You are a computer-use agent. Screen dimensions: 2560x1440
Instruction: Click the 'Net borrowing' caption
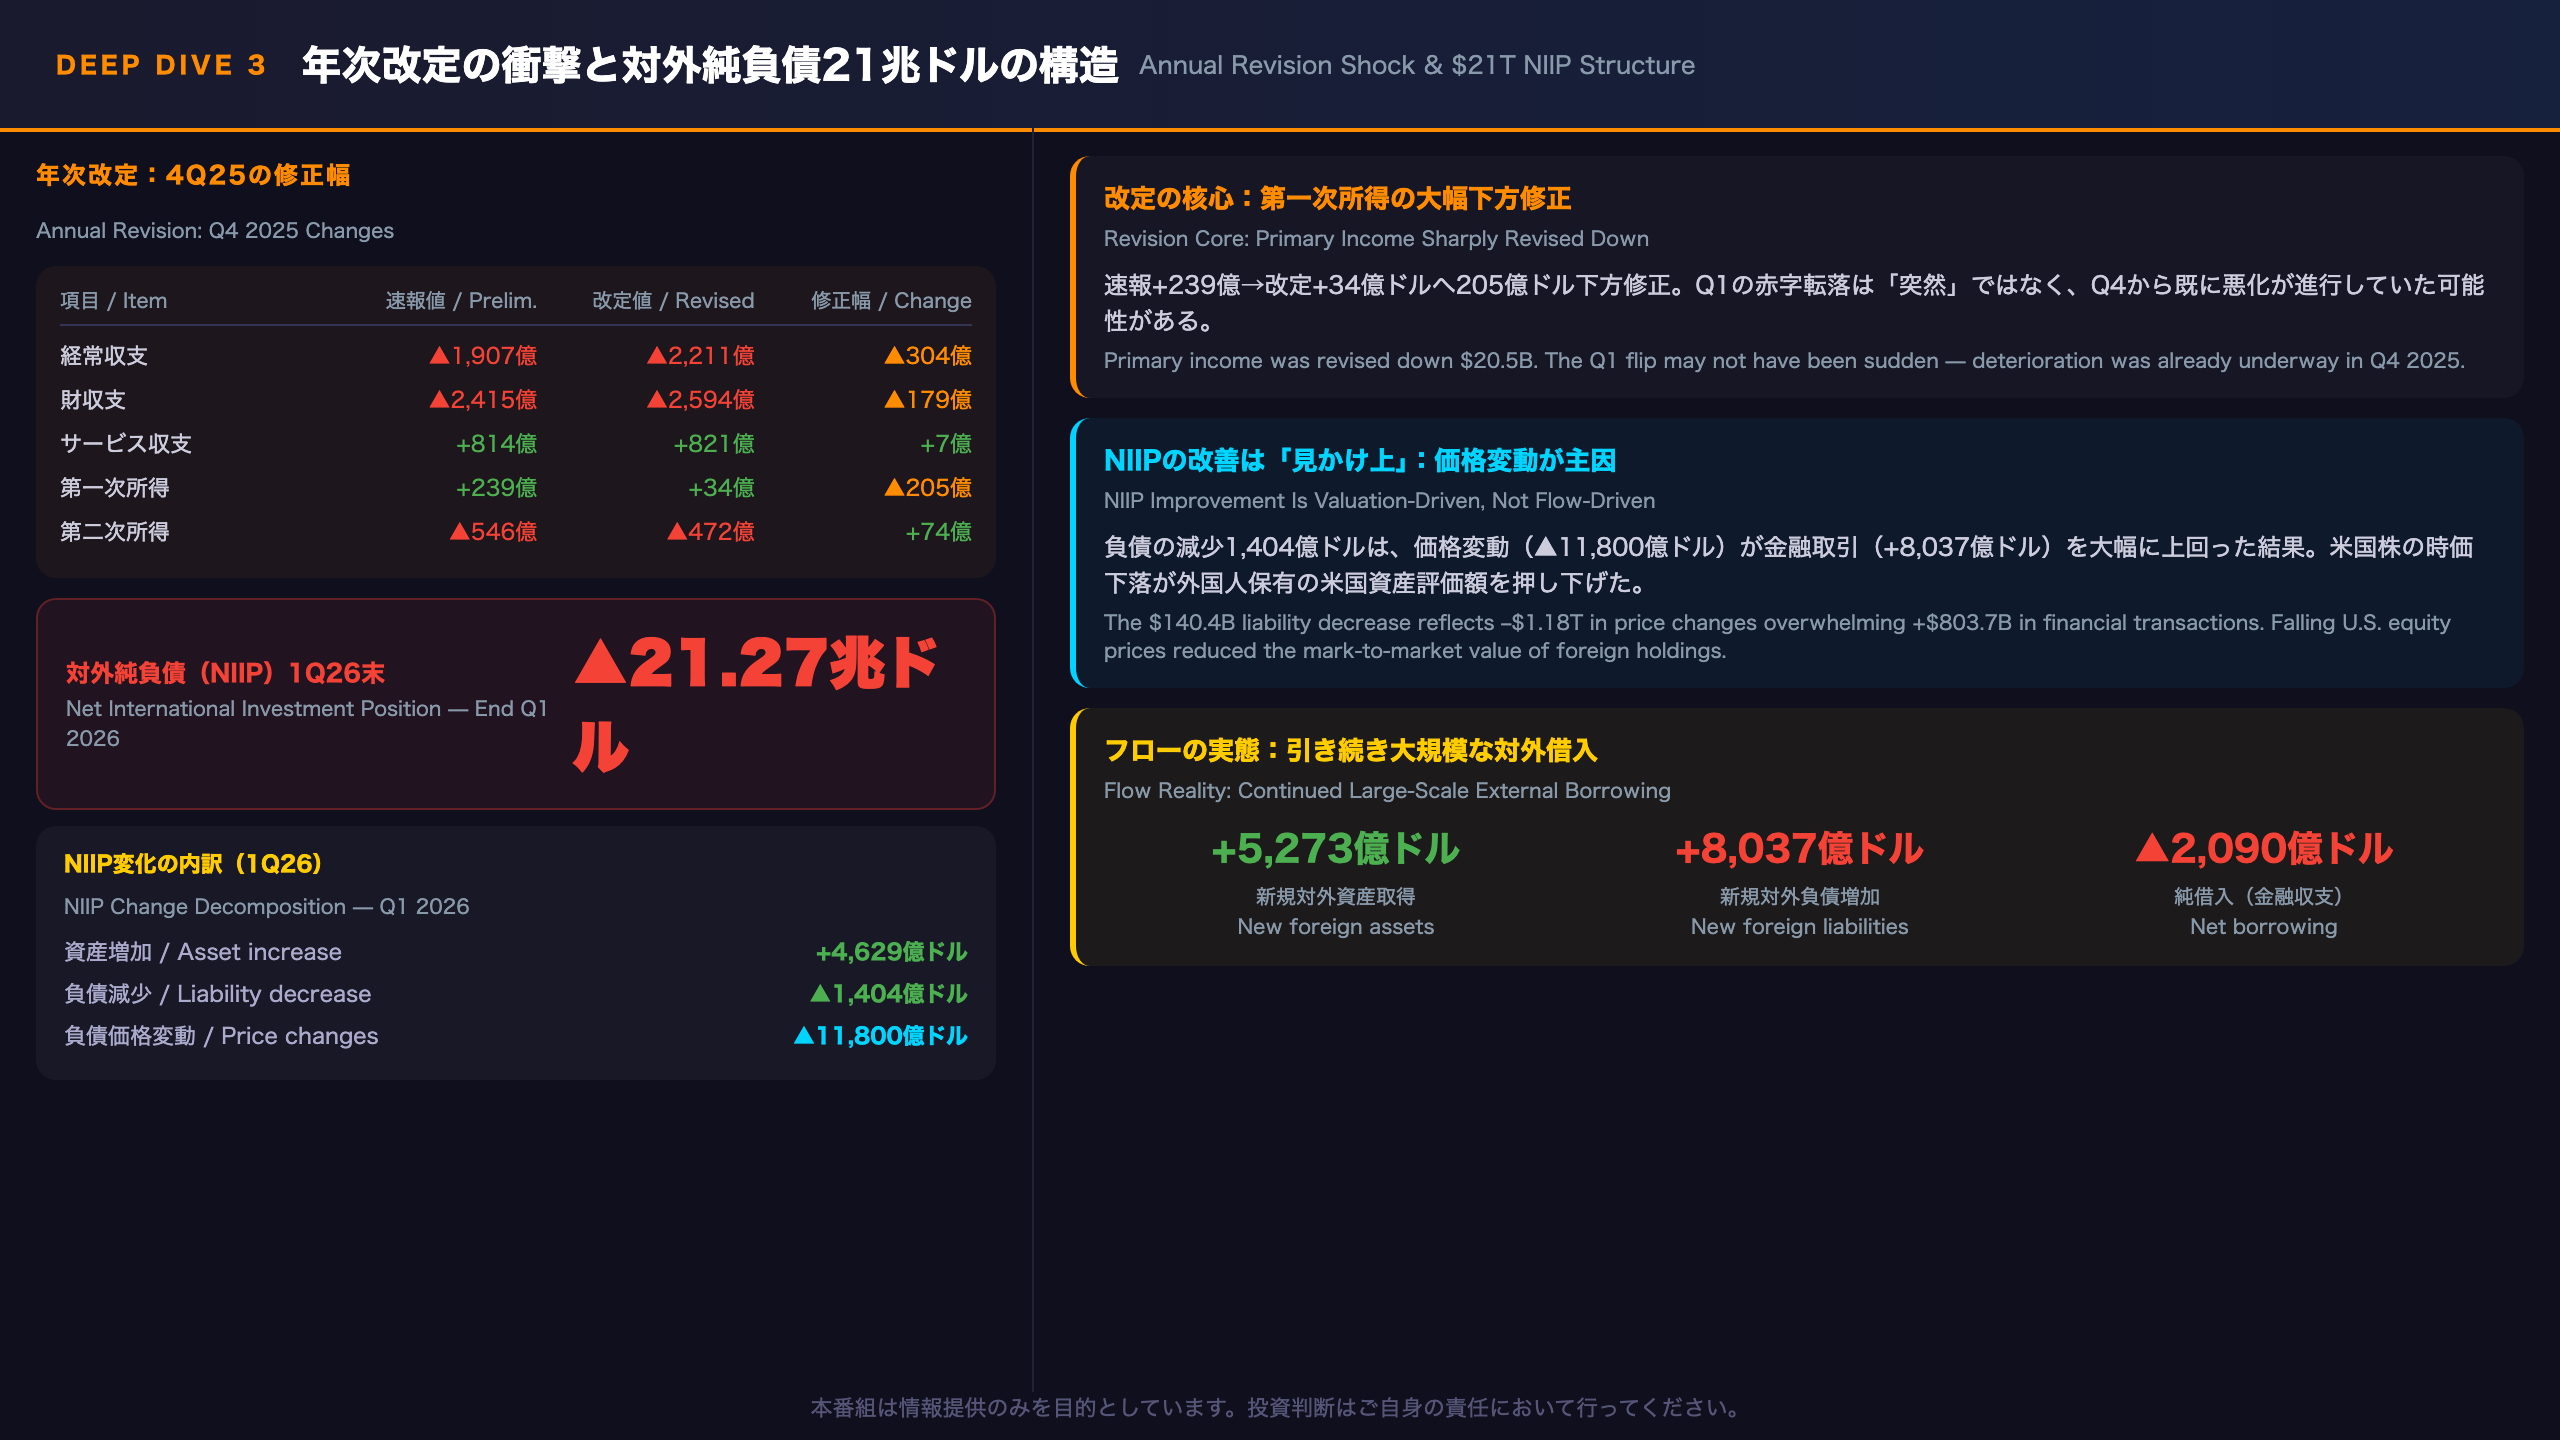tap(2263, 926)
